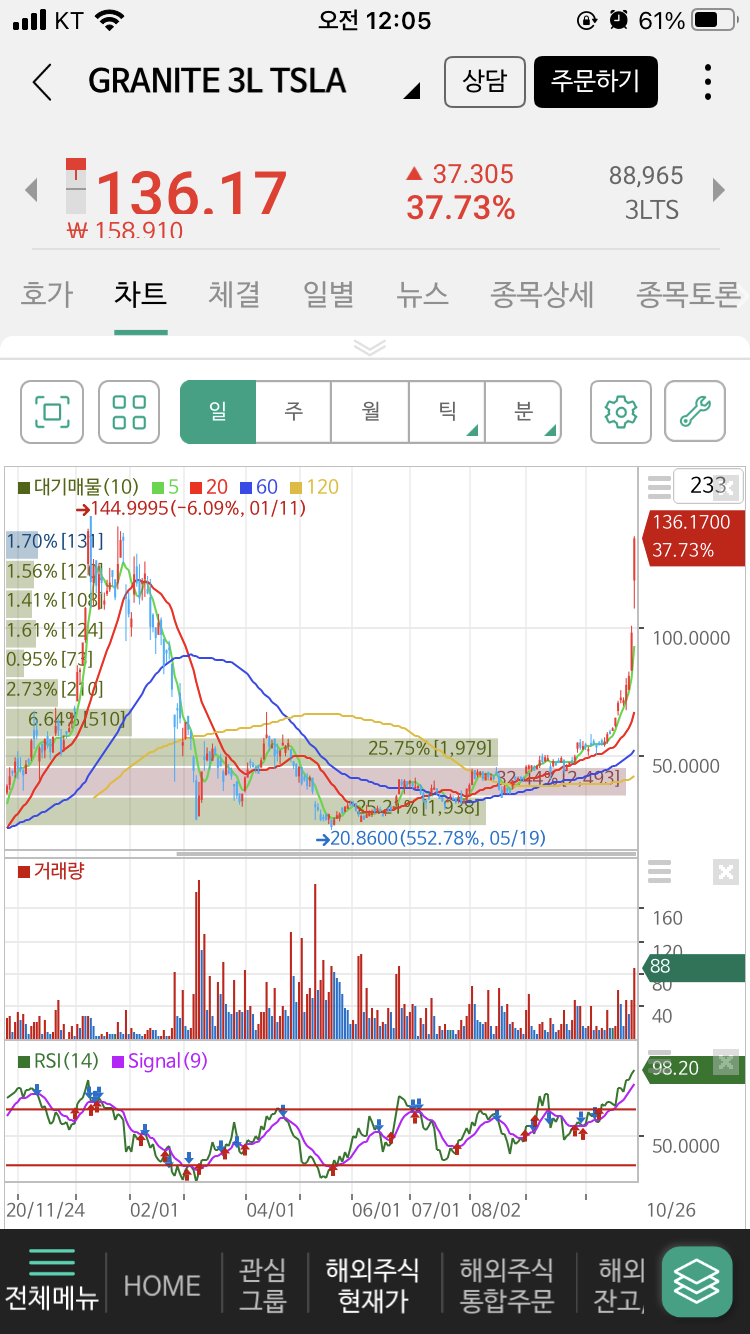Viewport: 750px width, 1334px height.
Task: Tap the 주문하기 order button
Action: click(x=596, y=82)
